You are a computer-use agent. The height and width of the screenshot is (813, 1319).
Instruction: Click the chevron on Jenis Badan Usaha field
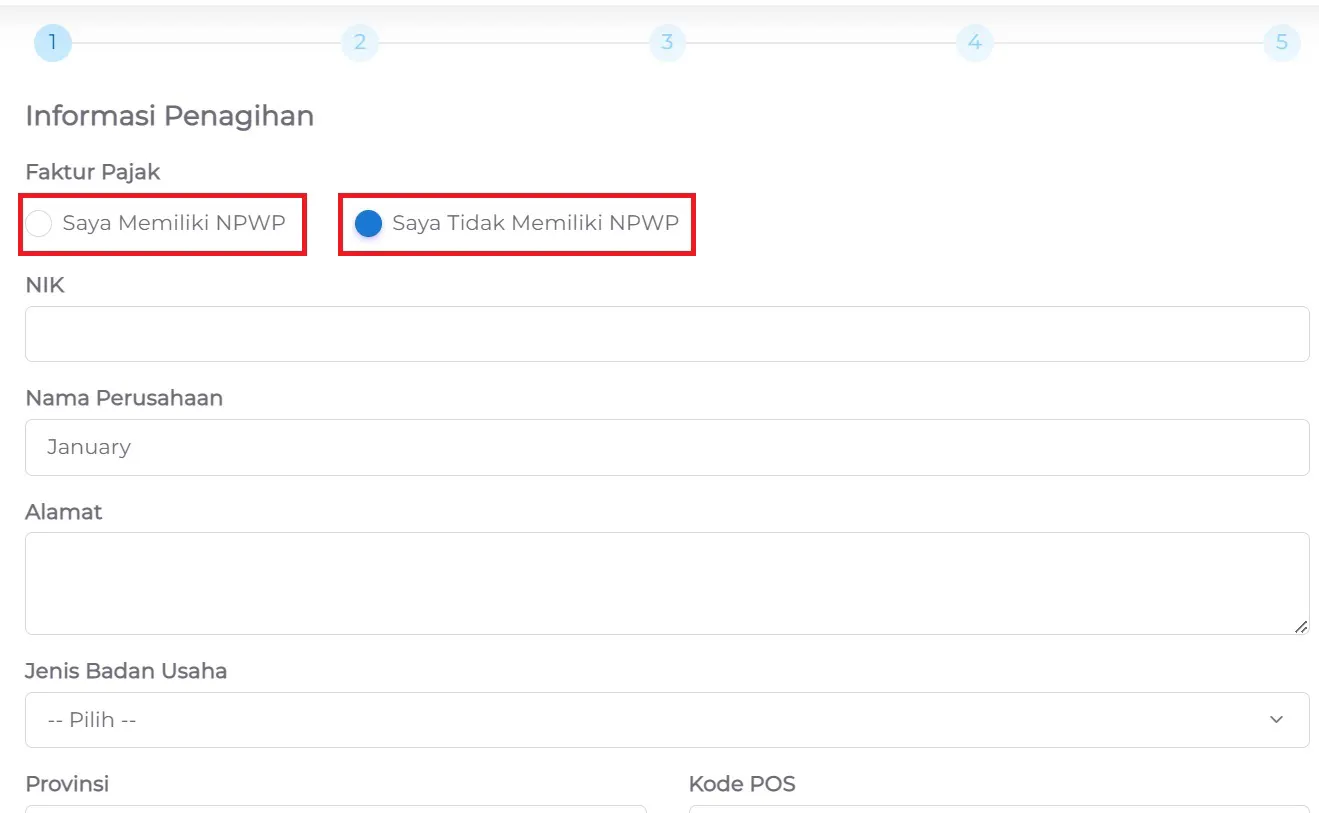(1276, 719)
